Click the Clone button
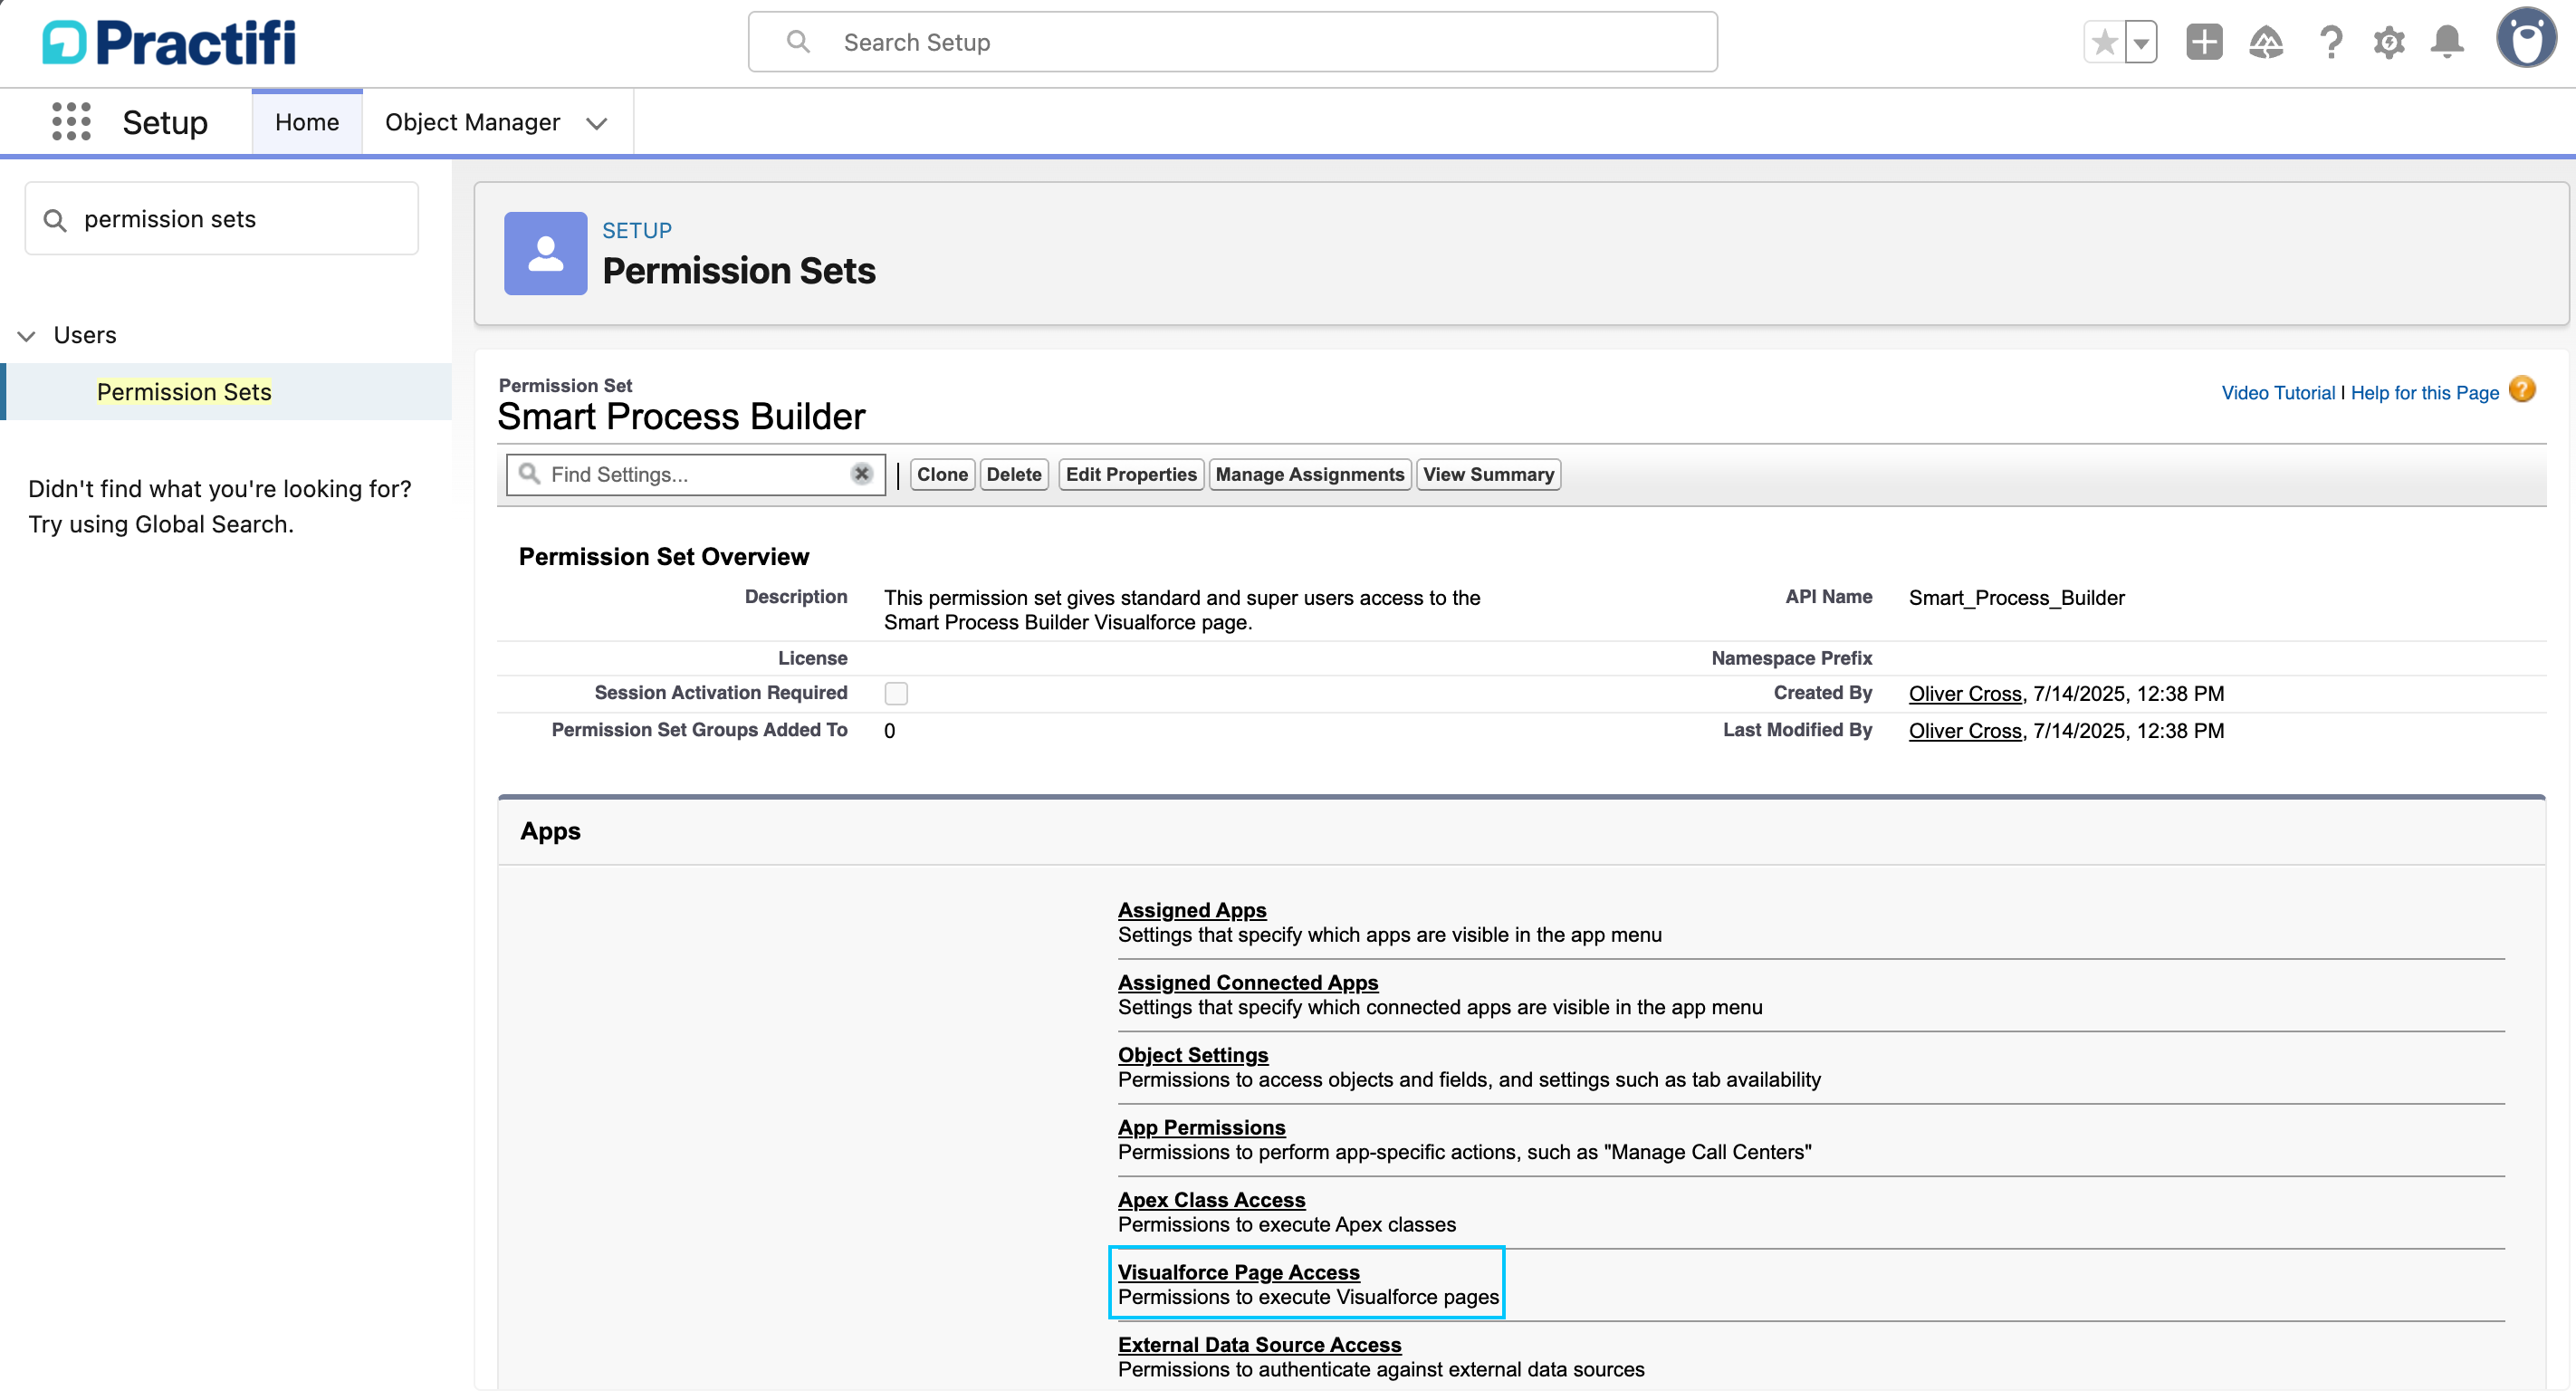 point(942,474)
